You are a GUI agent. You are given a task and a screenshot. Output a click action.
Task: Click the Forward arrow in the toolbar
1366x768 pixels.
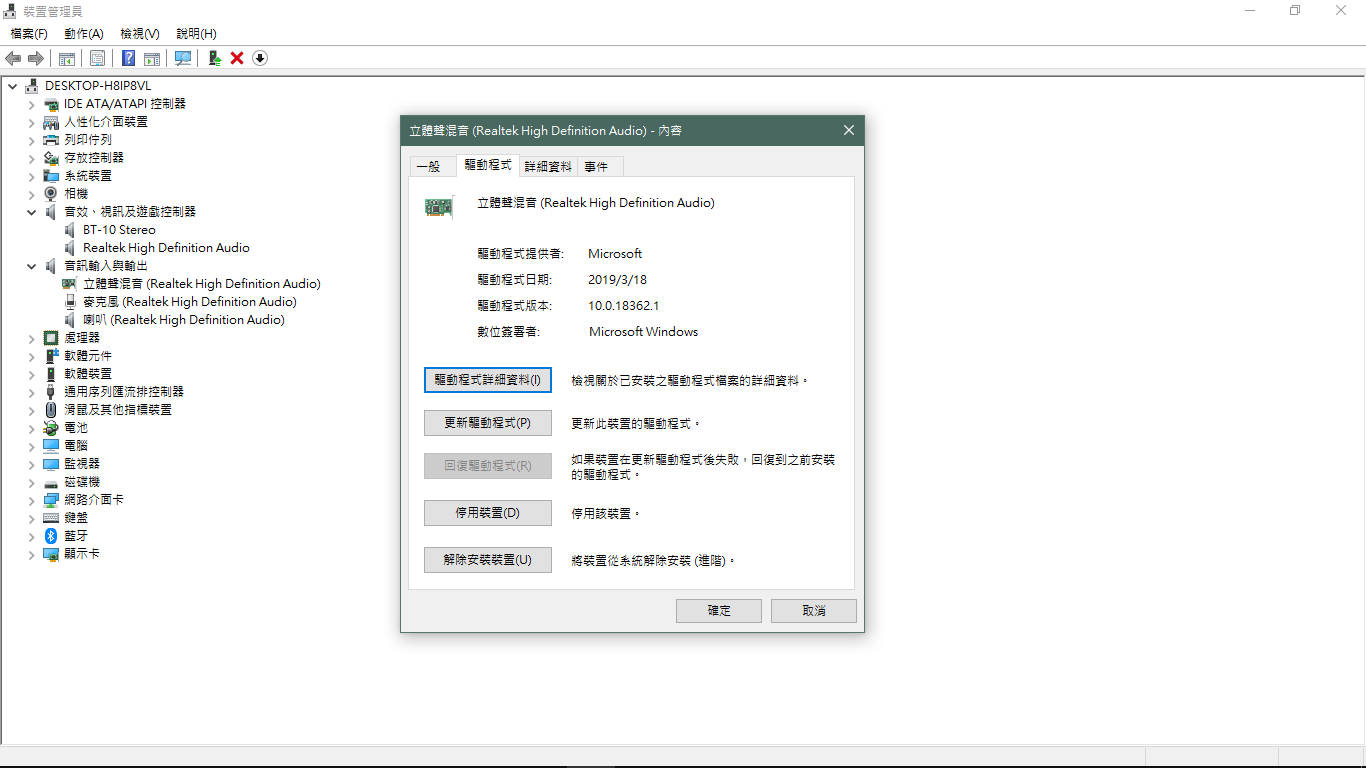35,58
